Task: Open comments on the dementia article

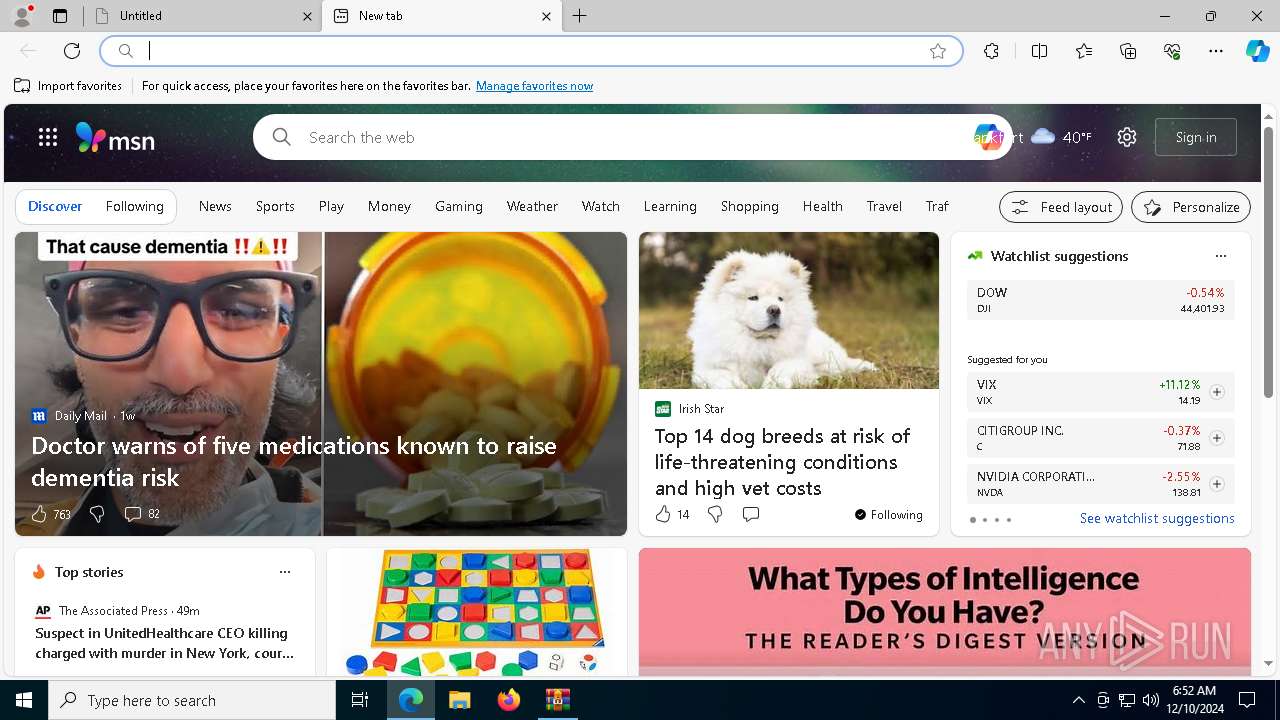Action: (x=132, y=514)
